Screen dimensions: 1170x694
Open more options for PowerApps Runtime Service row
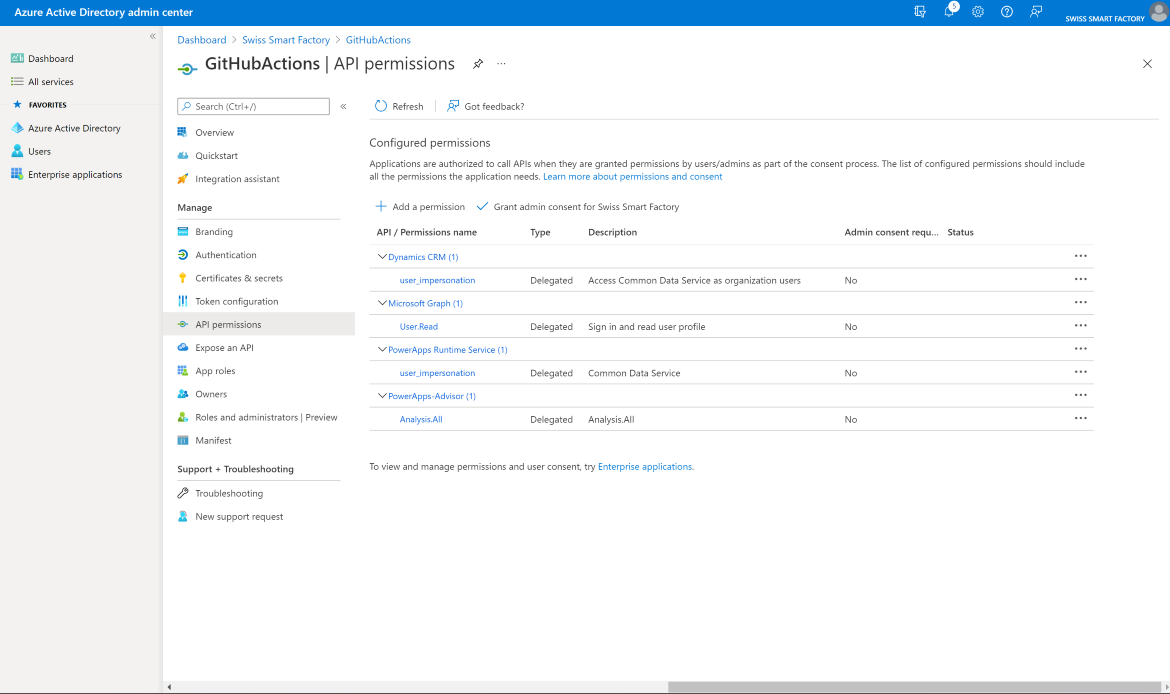(1080, 348)
